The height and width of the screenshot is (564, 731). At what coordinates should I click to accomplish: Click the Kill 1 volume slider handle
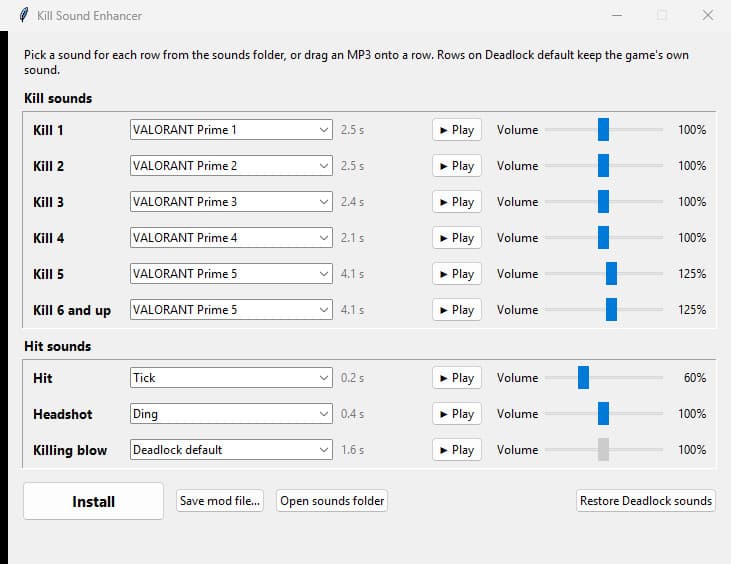[603, 130]
